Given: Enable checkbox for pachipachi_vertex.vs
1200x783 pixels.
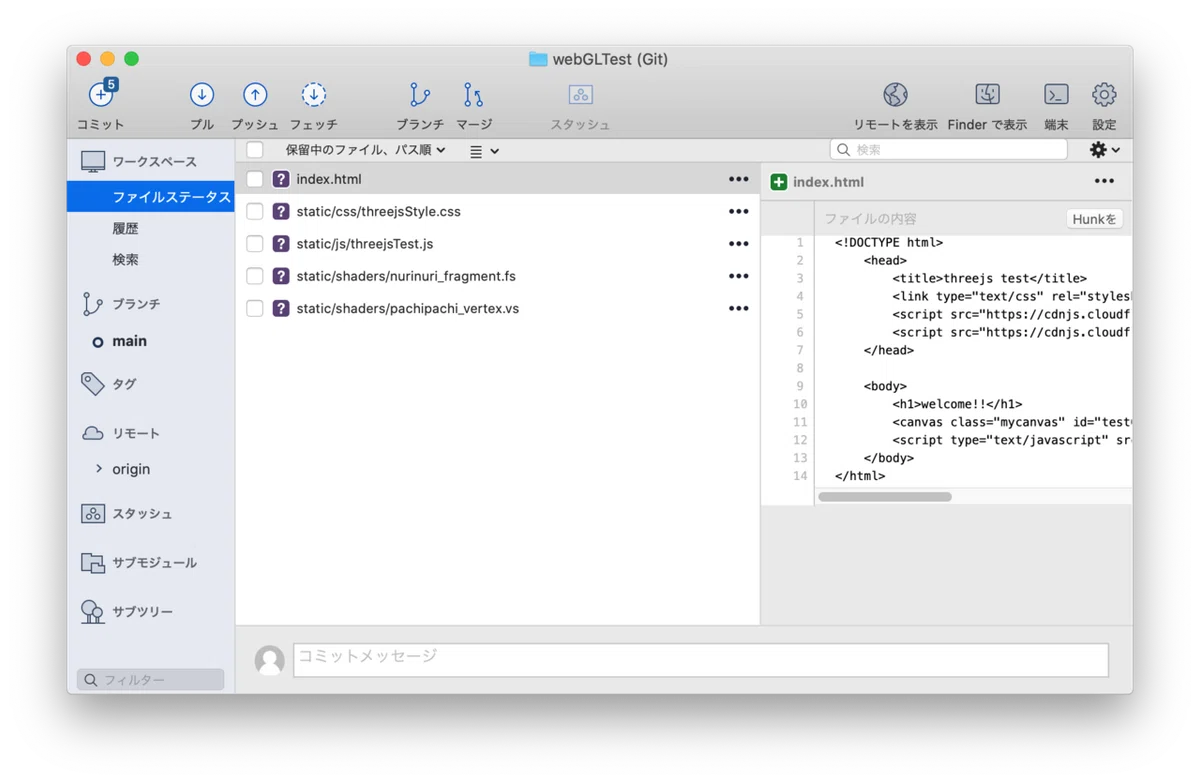Looking at the screenshot, I should (x=255, y=309).
